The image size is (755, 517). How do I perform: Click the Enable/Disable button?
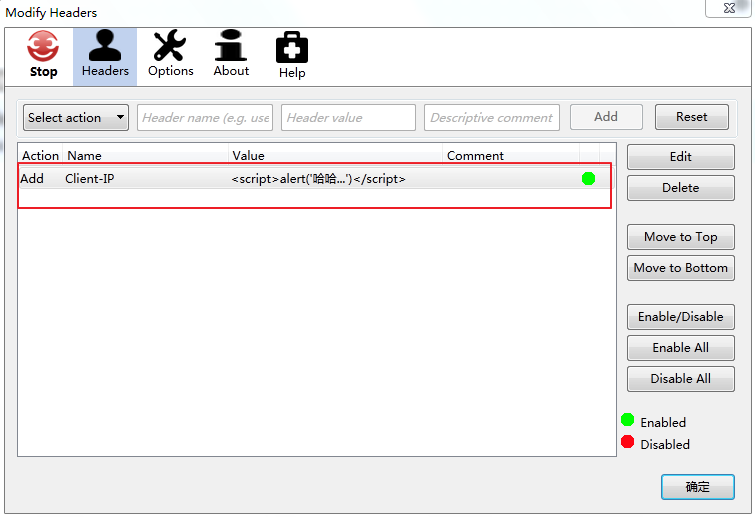coord(680,317)
